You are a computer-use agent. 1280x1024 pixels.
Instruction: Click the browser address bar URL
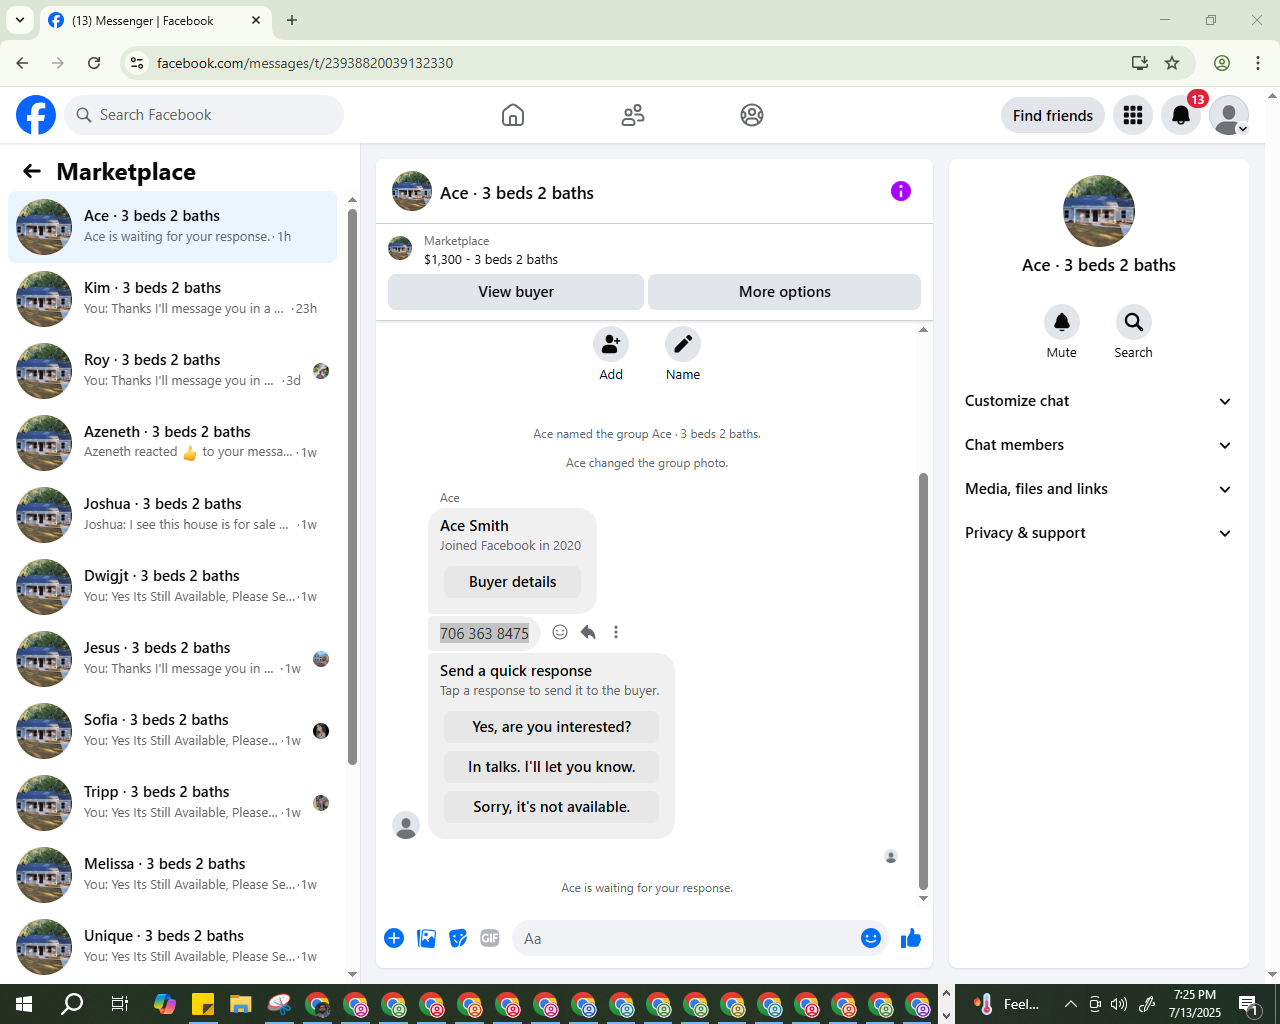305,63
